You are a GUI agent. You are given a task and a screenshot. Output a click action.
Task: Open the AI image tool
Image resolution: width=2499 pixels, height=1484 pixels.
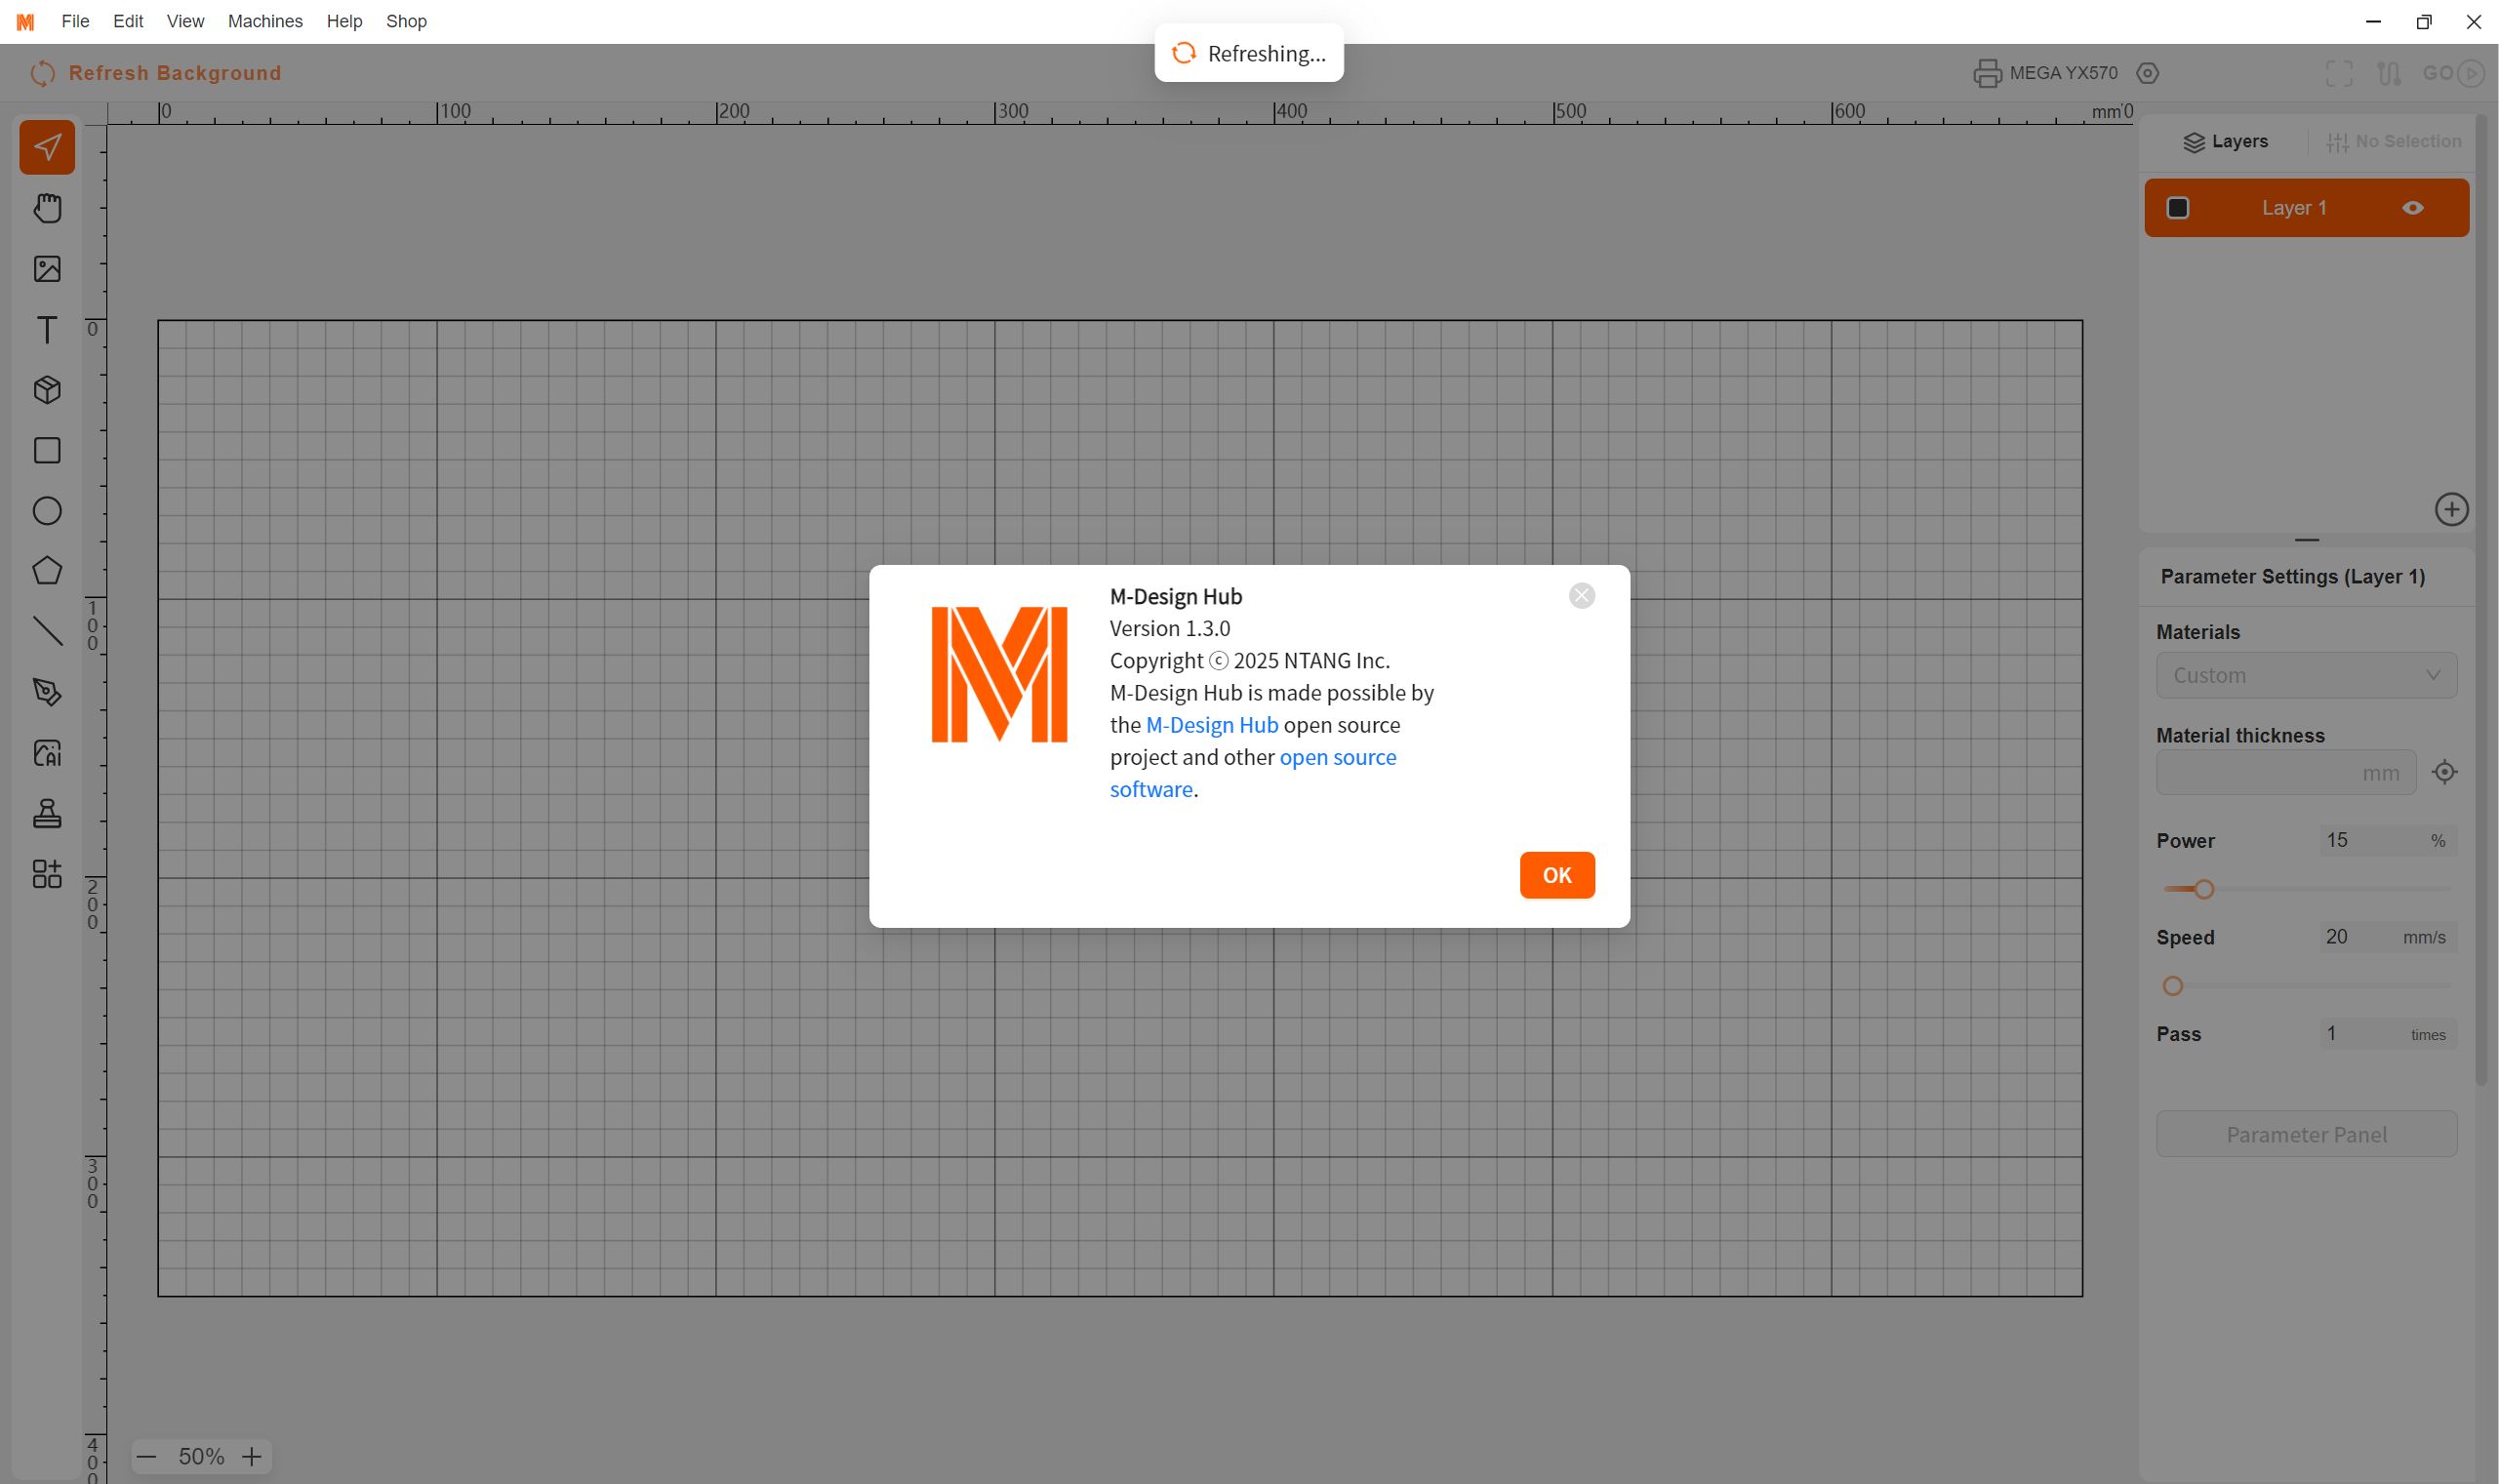point(47,753)
